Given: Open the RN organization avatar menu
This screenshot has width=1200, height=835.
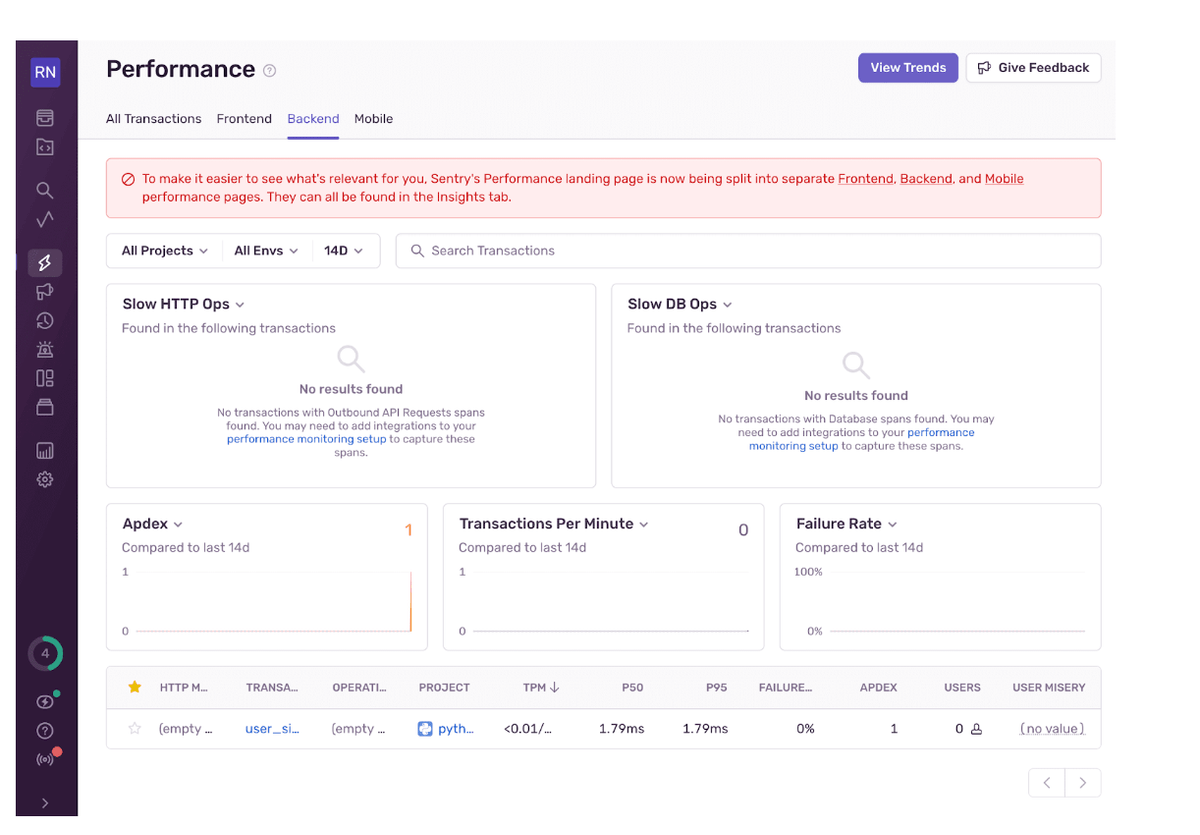Looking at the screenshot, I should (45, 72).
